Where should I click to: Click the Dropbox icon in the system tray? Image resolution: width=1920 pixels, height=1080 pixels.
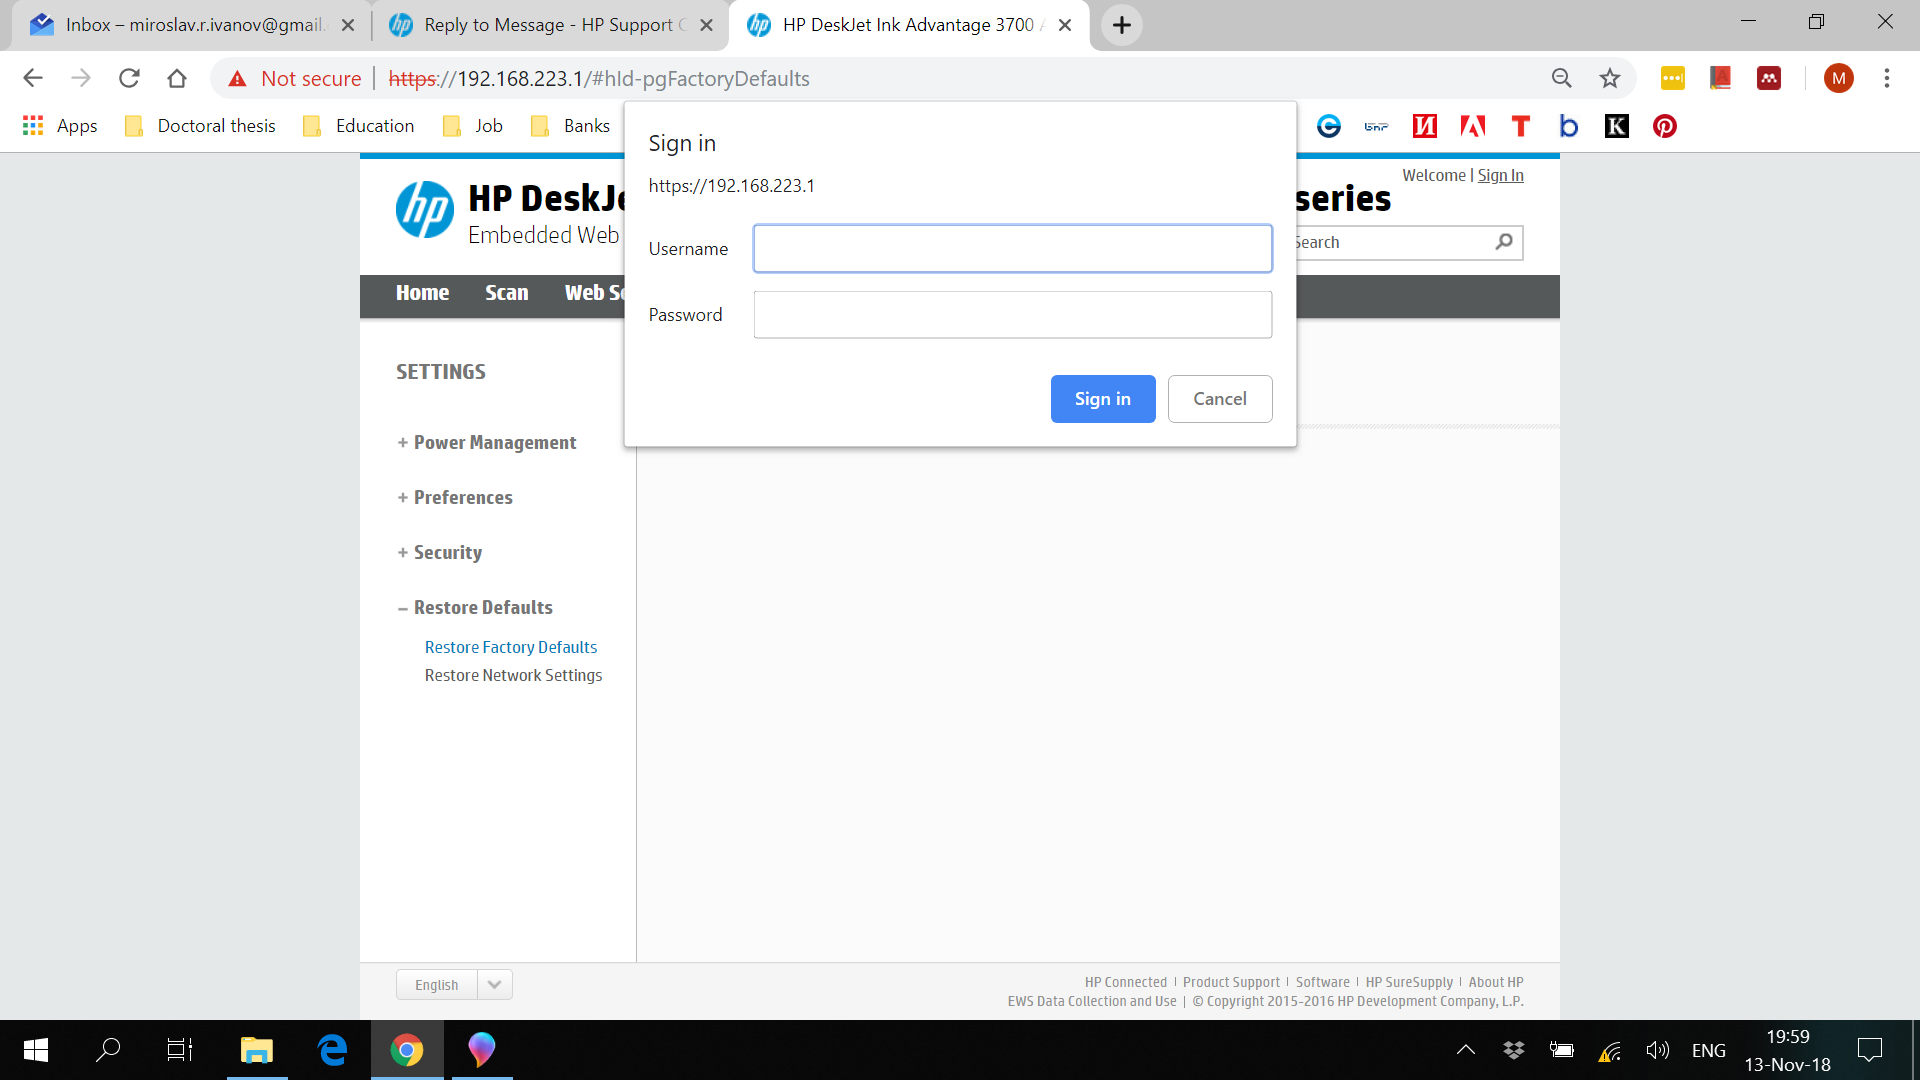pyautogui.click(x=1514, y=1050)
